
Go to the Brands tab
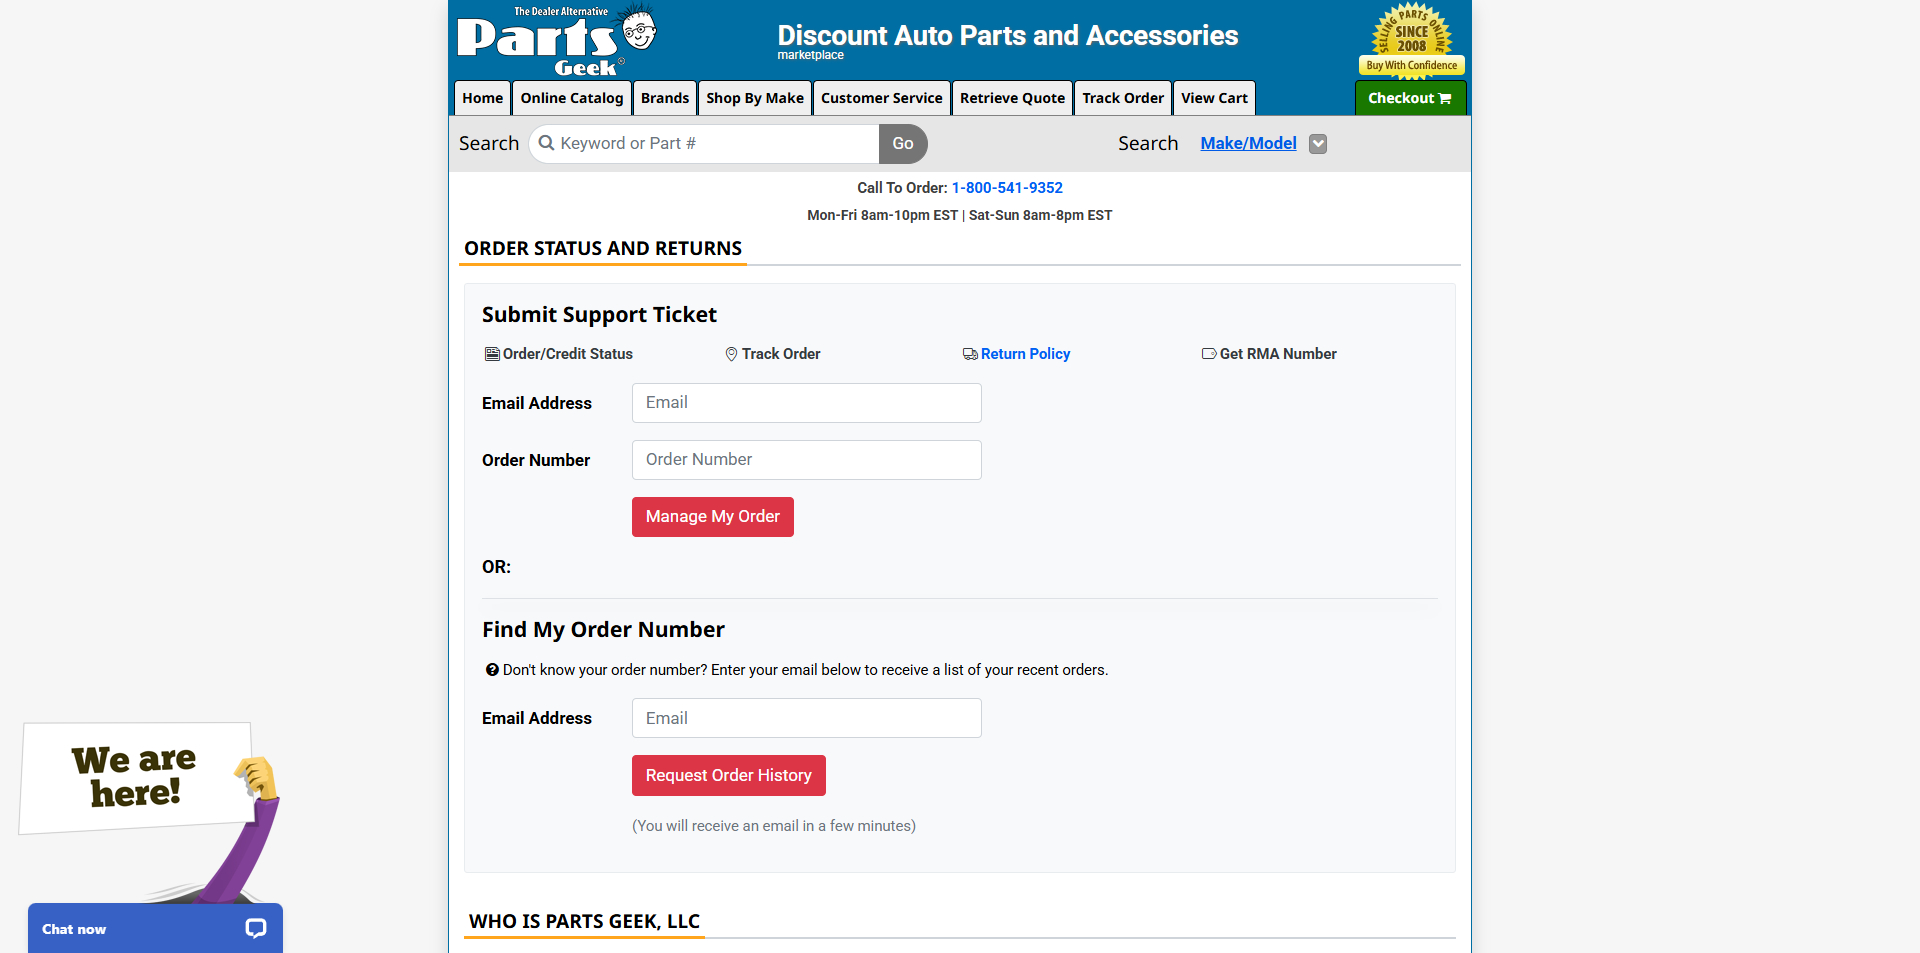coord(665,98)
